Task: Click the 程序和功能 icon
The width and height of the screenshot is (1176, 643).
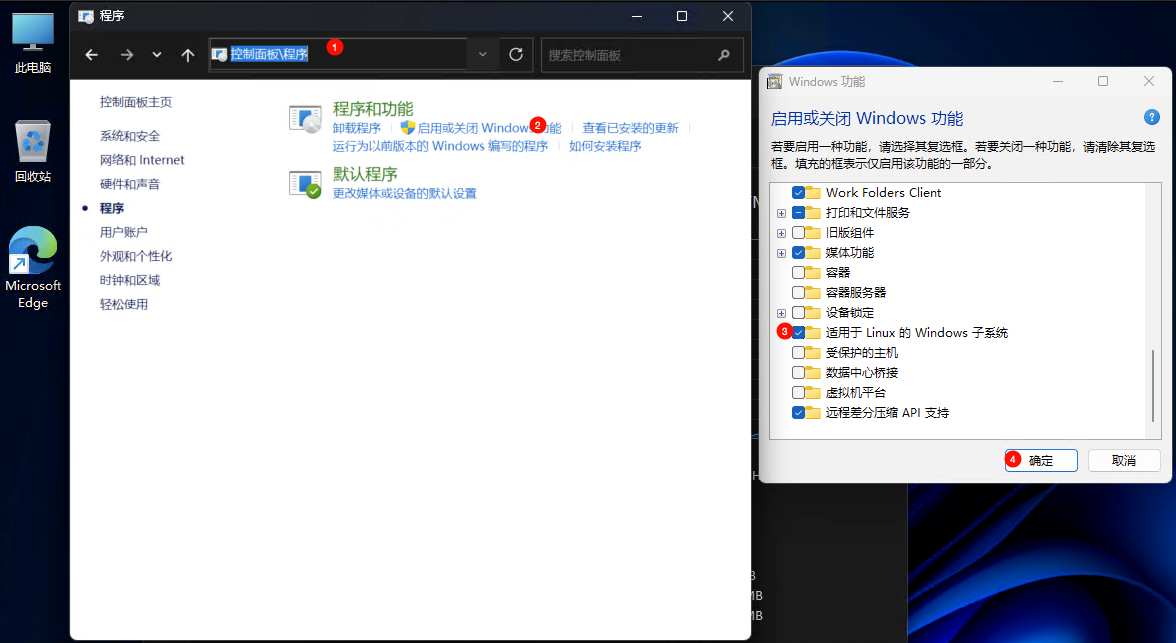Action: (305, 119)
